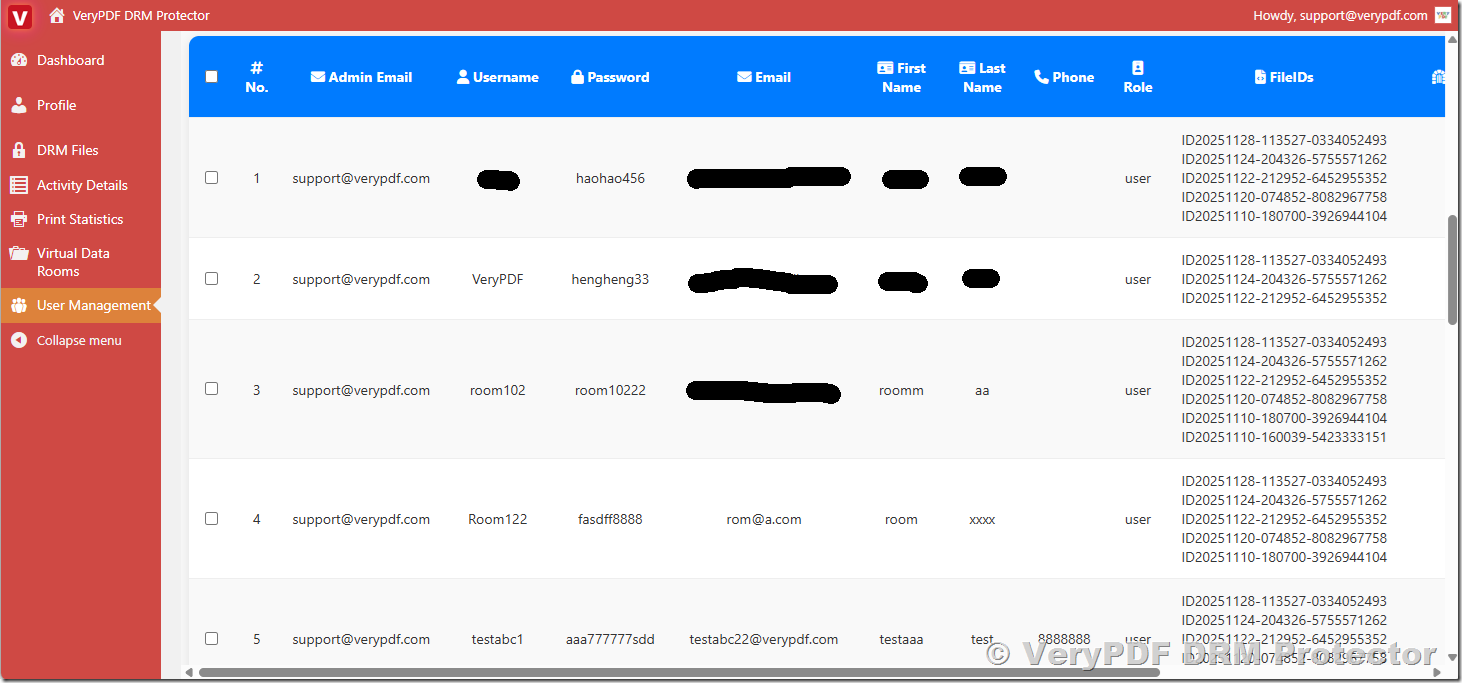Click the Virtual Data Rooms folder icon
The width and height of the screenshot is (1462, 683).
pos(22,253)
